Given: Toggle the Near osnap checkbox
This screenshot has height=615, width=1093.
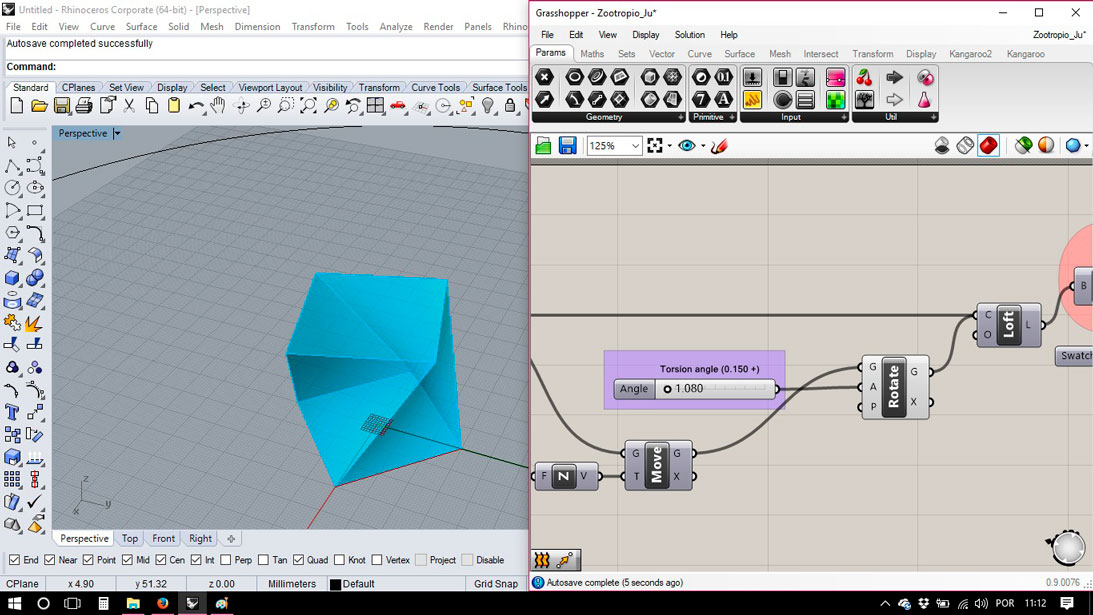Looking at the screenshot, I should [x=49, y=560].
